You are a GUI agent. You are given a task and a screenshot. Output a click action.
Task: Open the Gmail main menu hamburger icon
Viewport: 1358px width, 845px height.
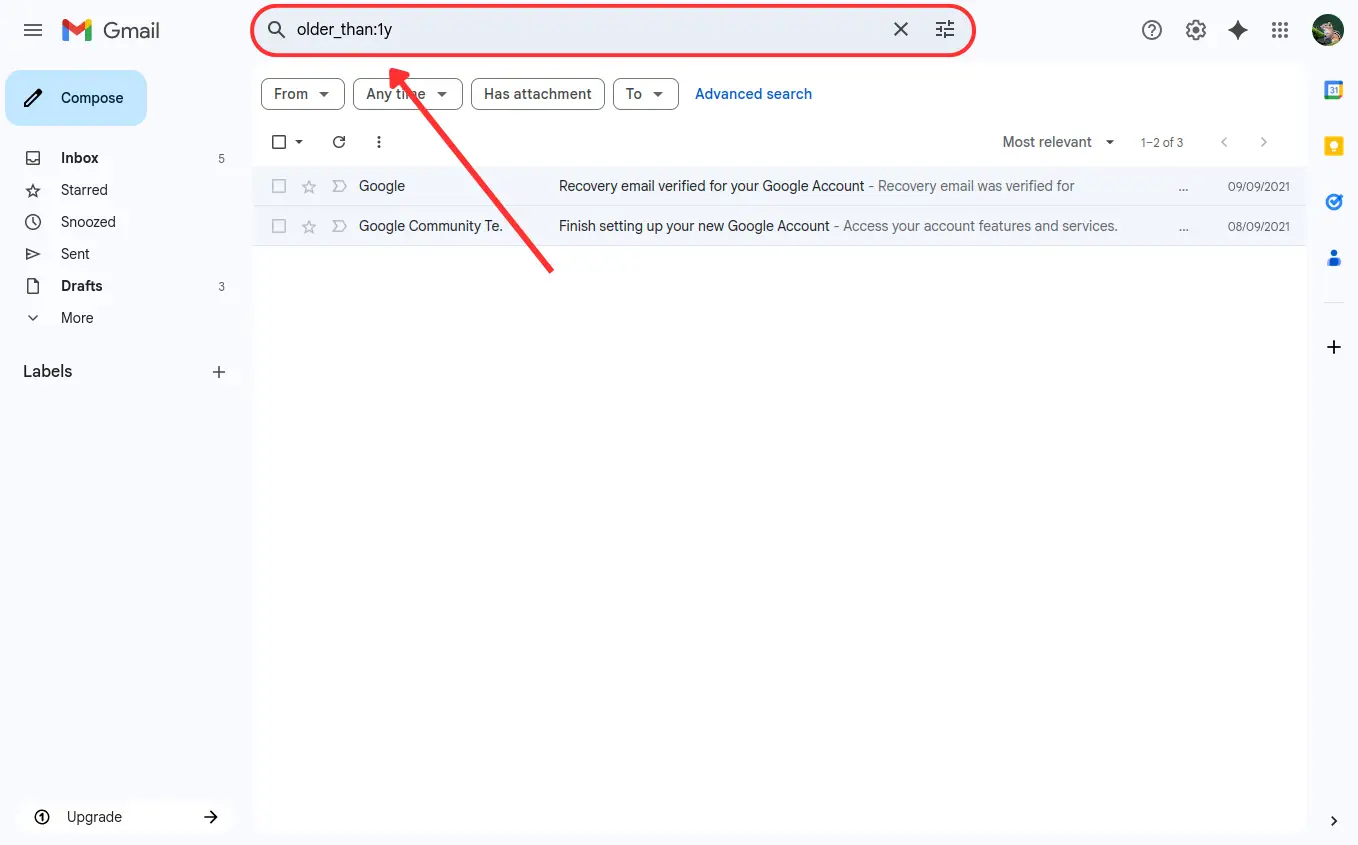33,30
